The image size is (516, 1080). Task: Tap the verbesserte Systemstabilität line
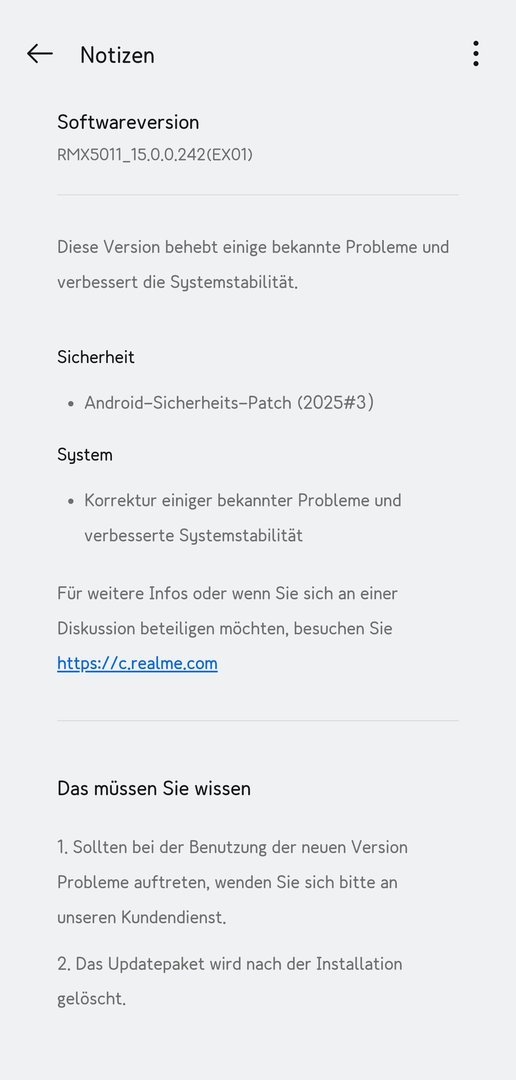click(194, 535)
